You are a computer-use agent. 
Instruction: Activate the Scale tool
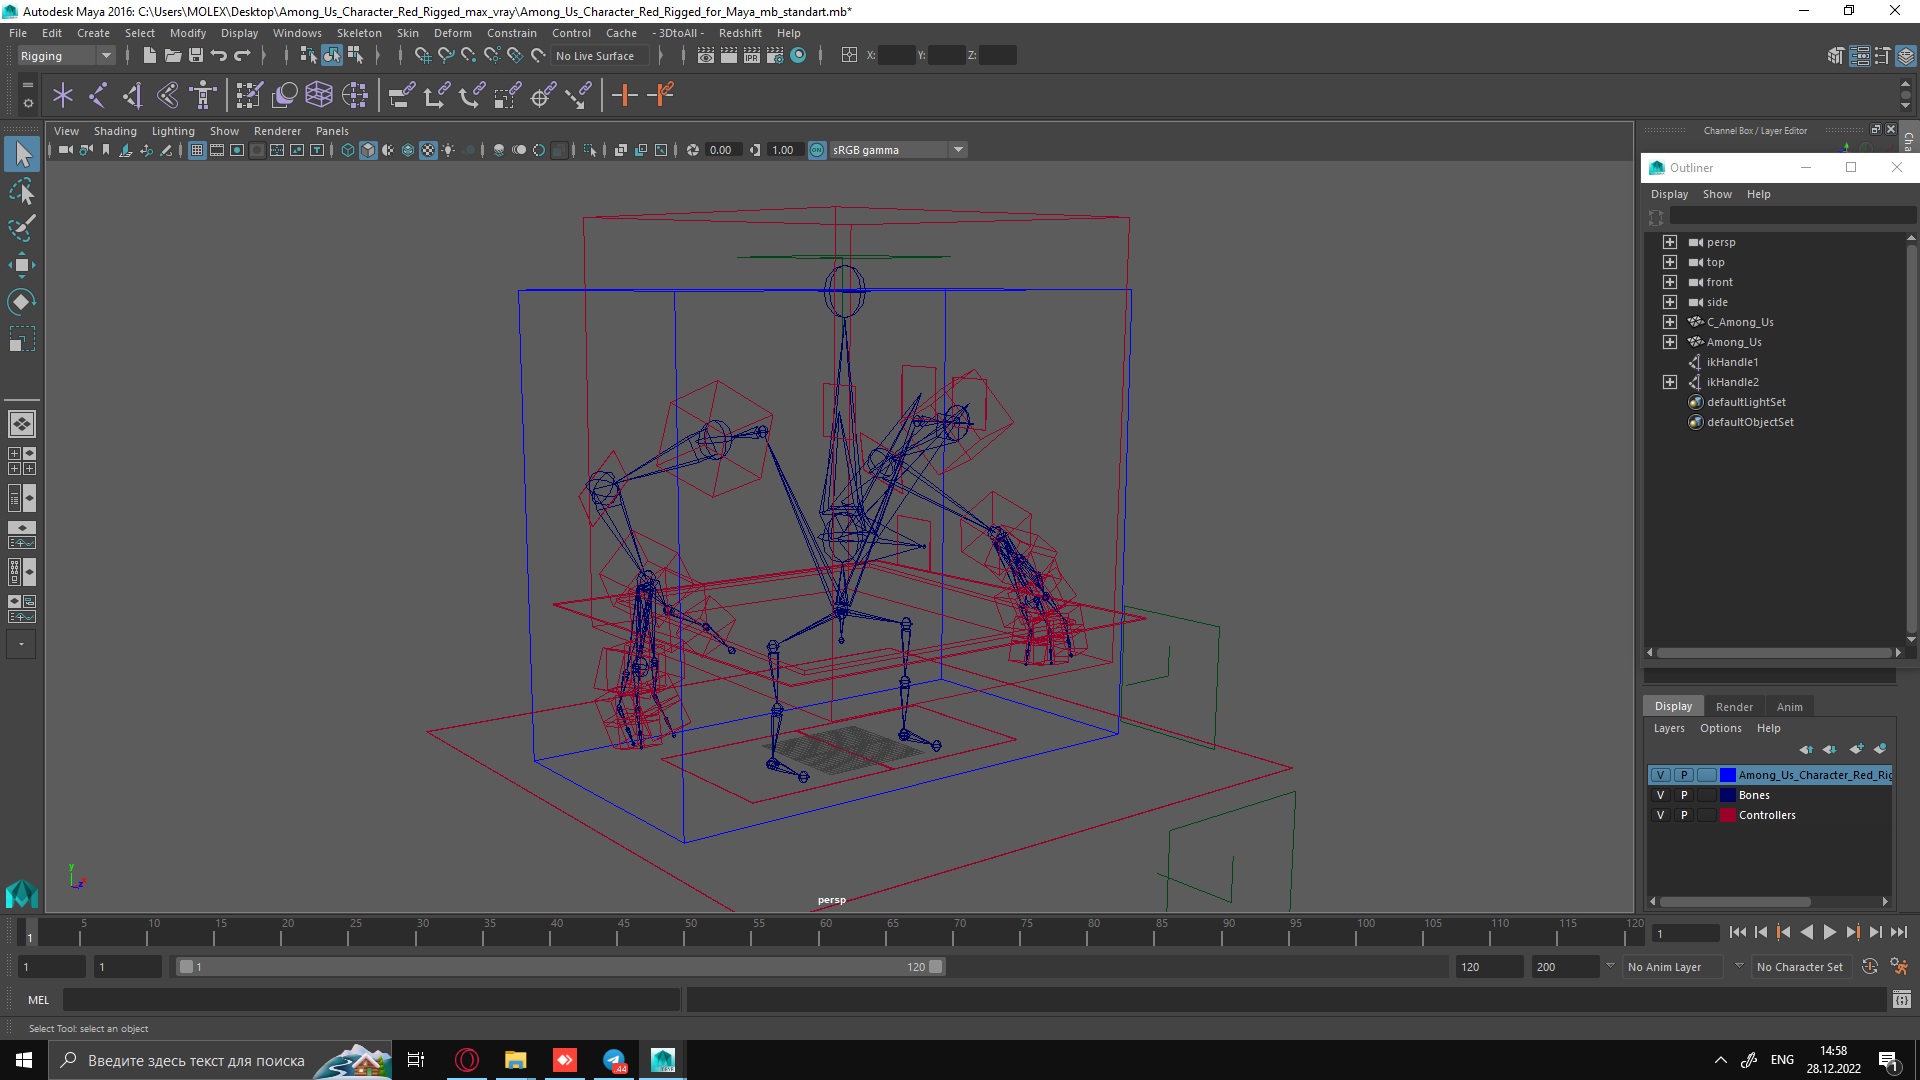22,339
